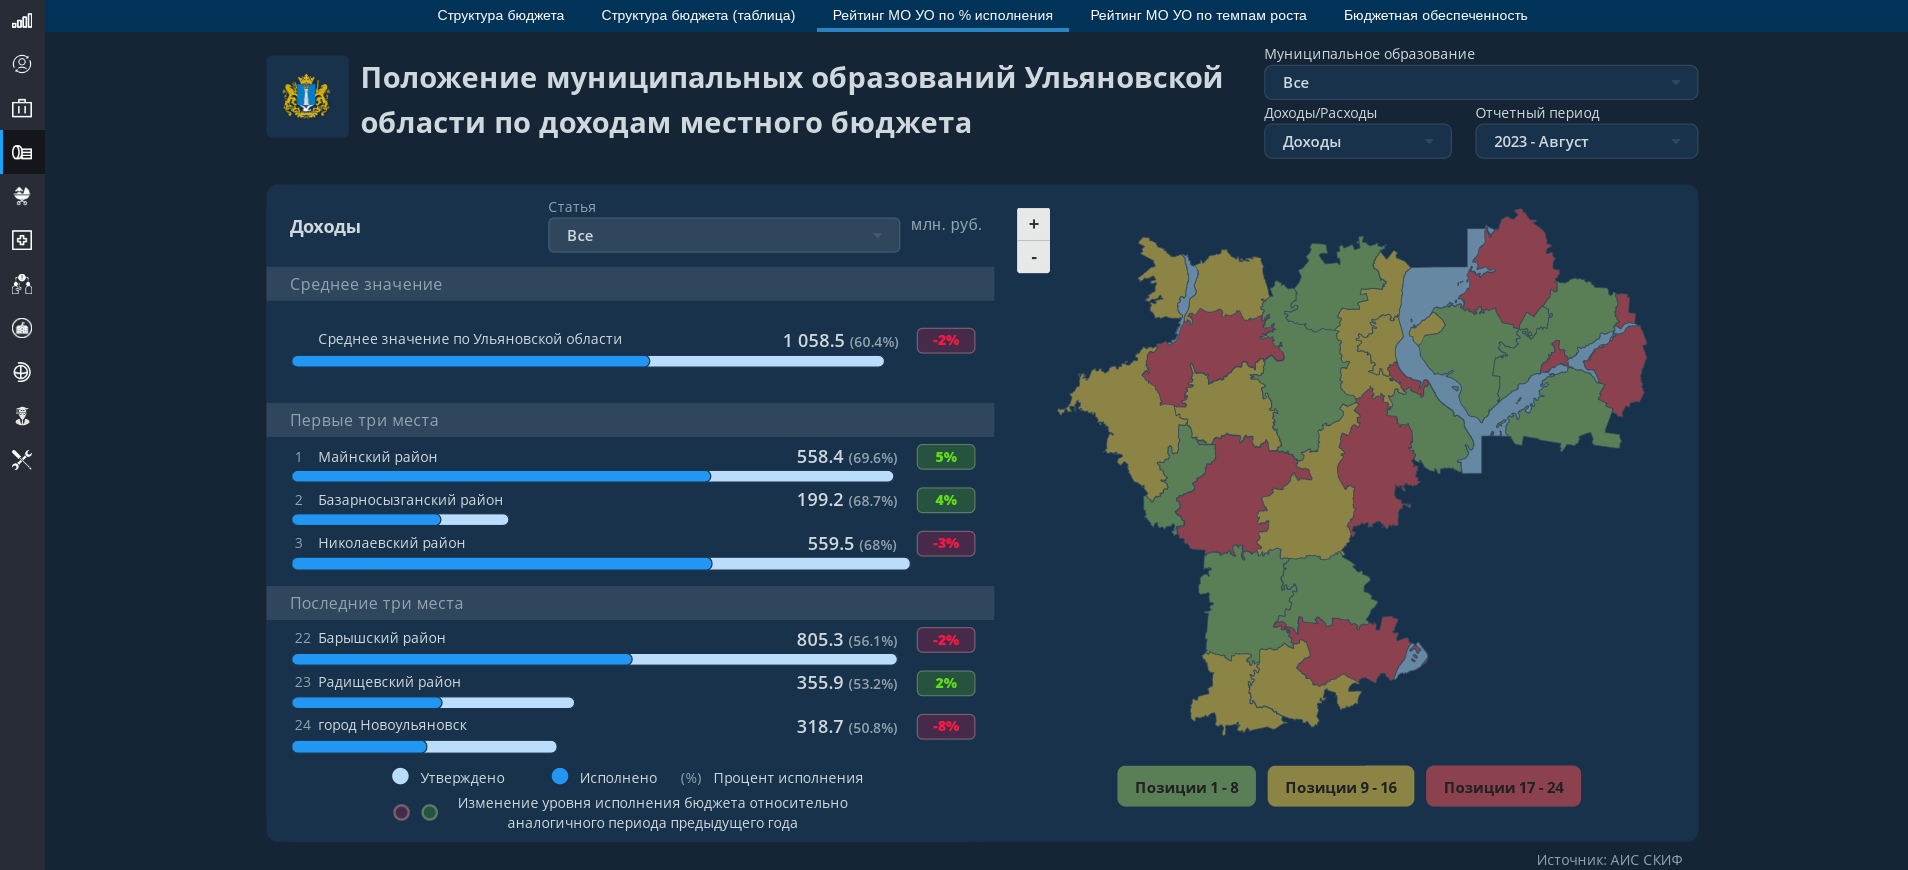Click the Утверждено legend dot
The width and height of the screenshot is (1908, 870).
401,777
